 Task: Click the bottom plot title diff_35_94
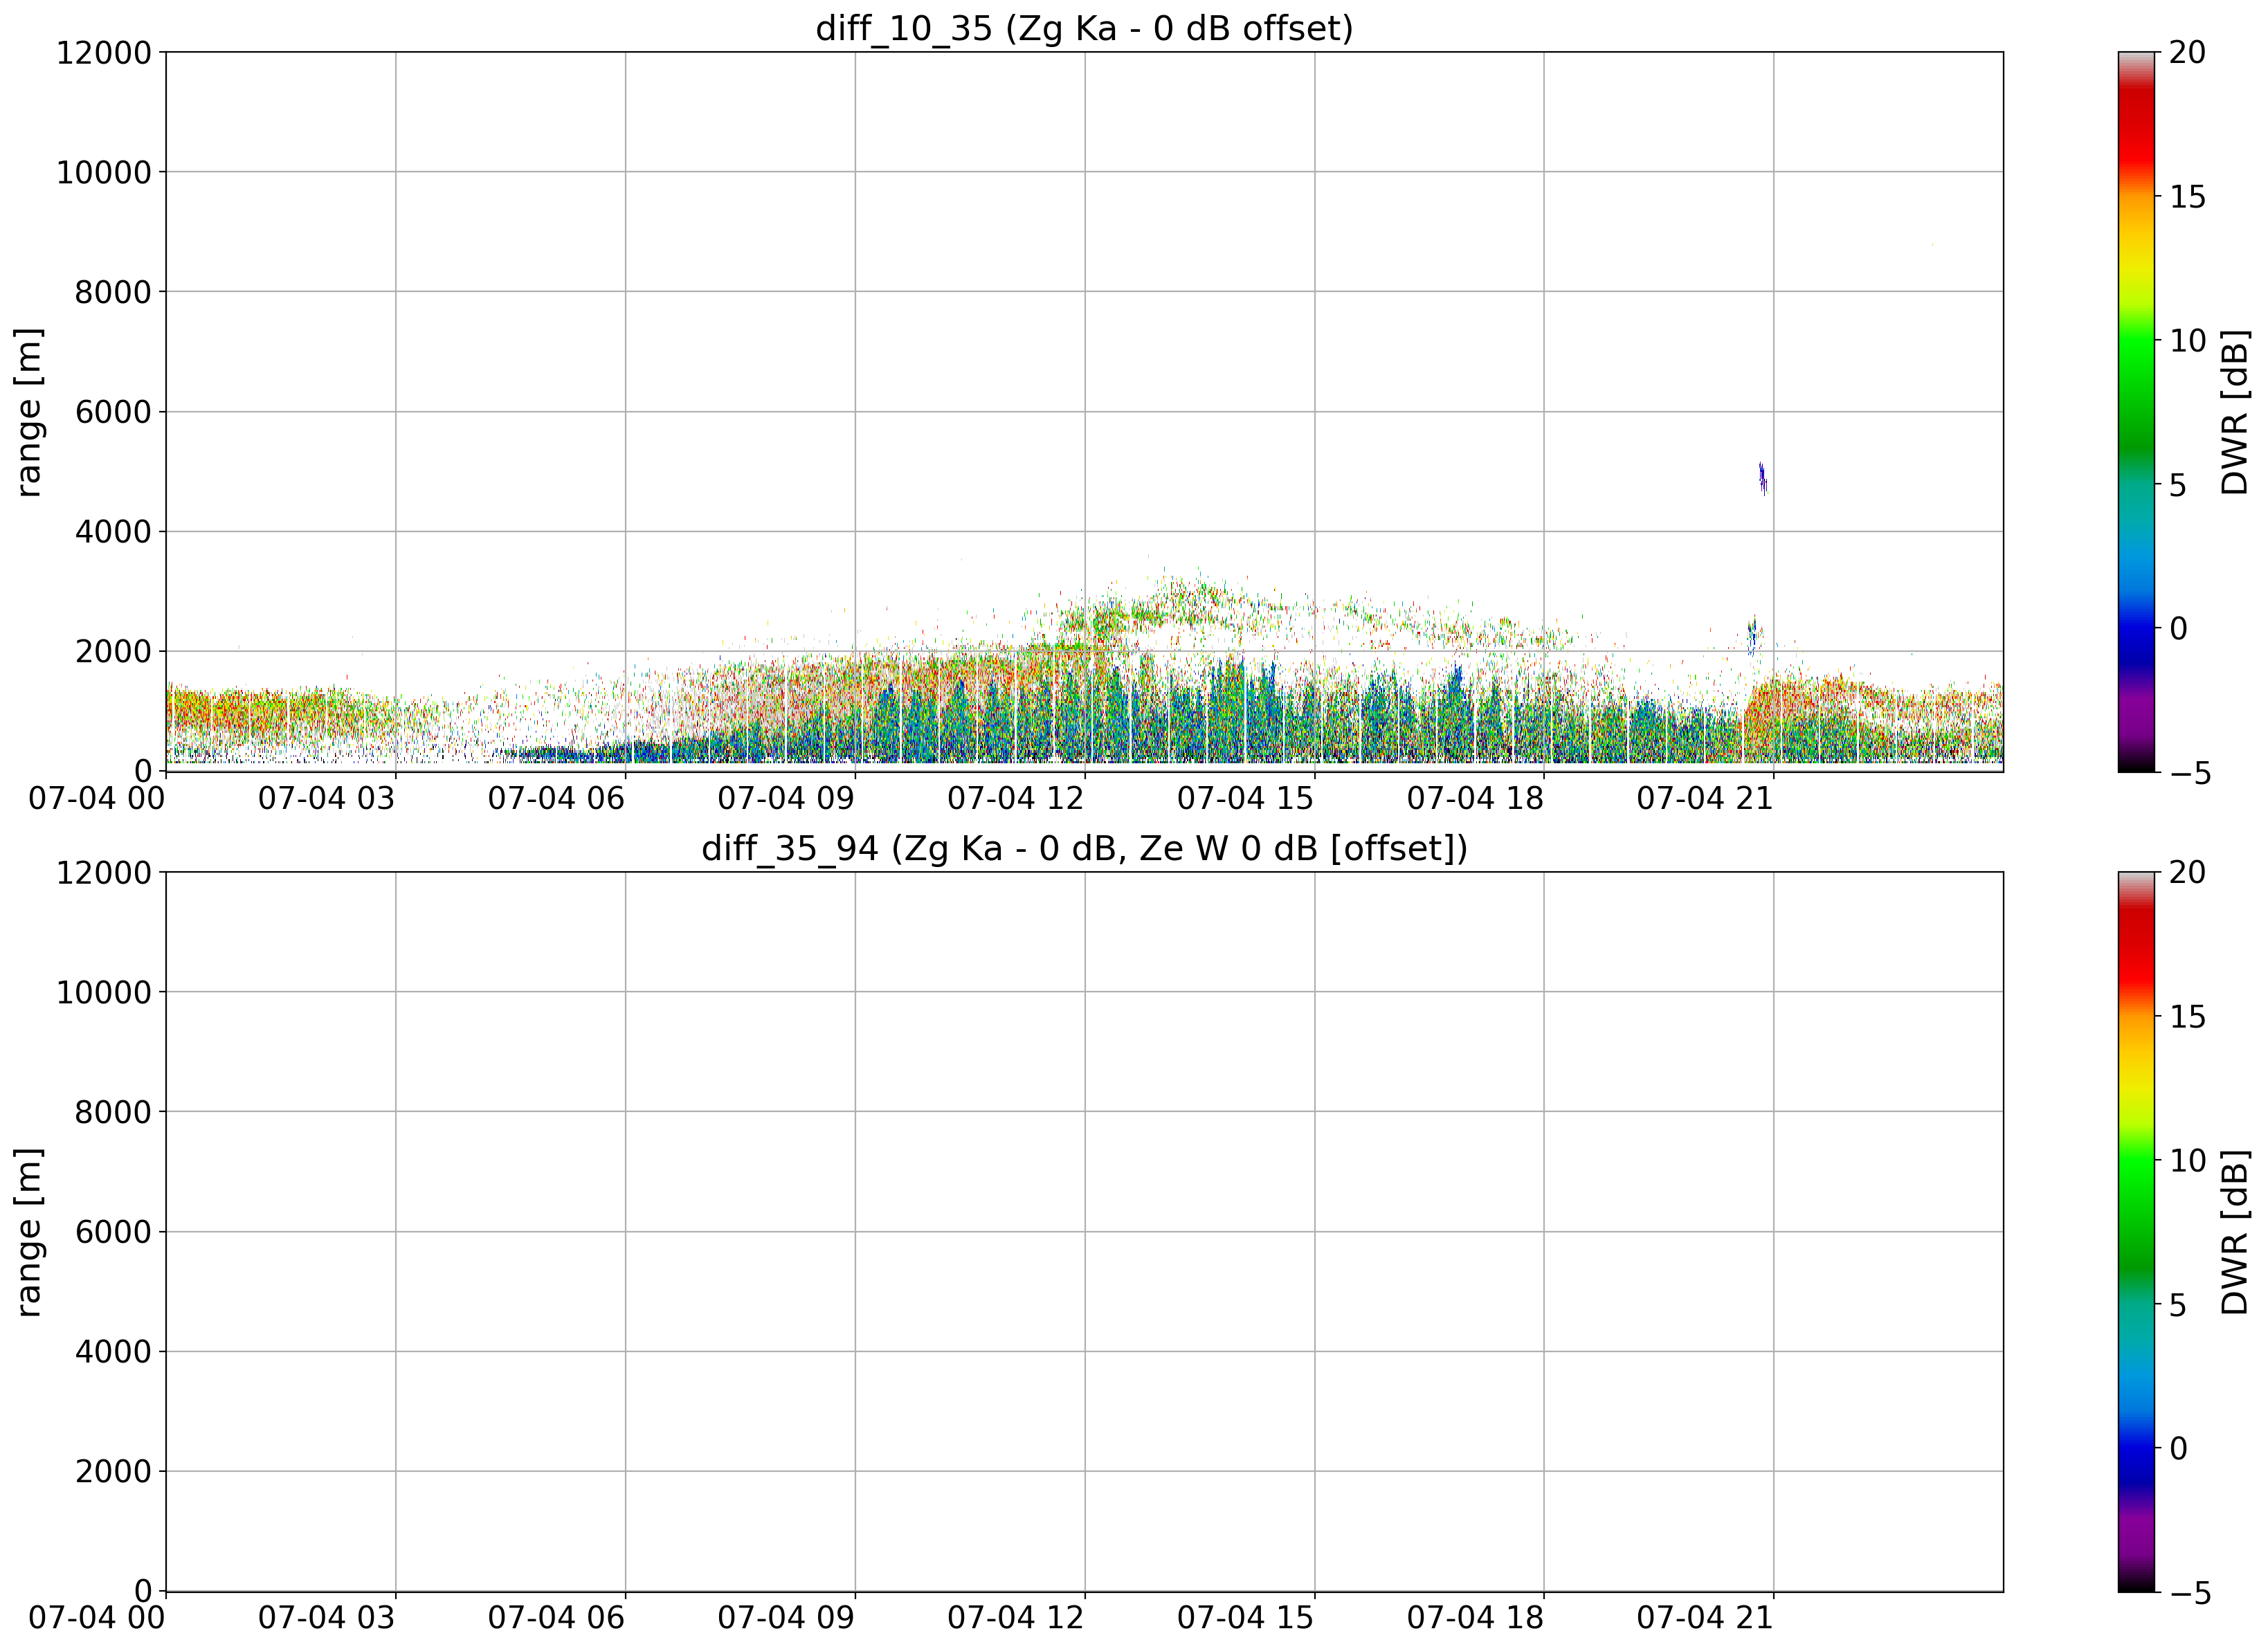(1084, 848)
